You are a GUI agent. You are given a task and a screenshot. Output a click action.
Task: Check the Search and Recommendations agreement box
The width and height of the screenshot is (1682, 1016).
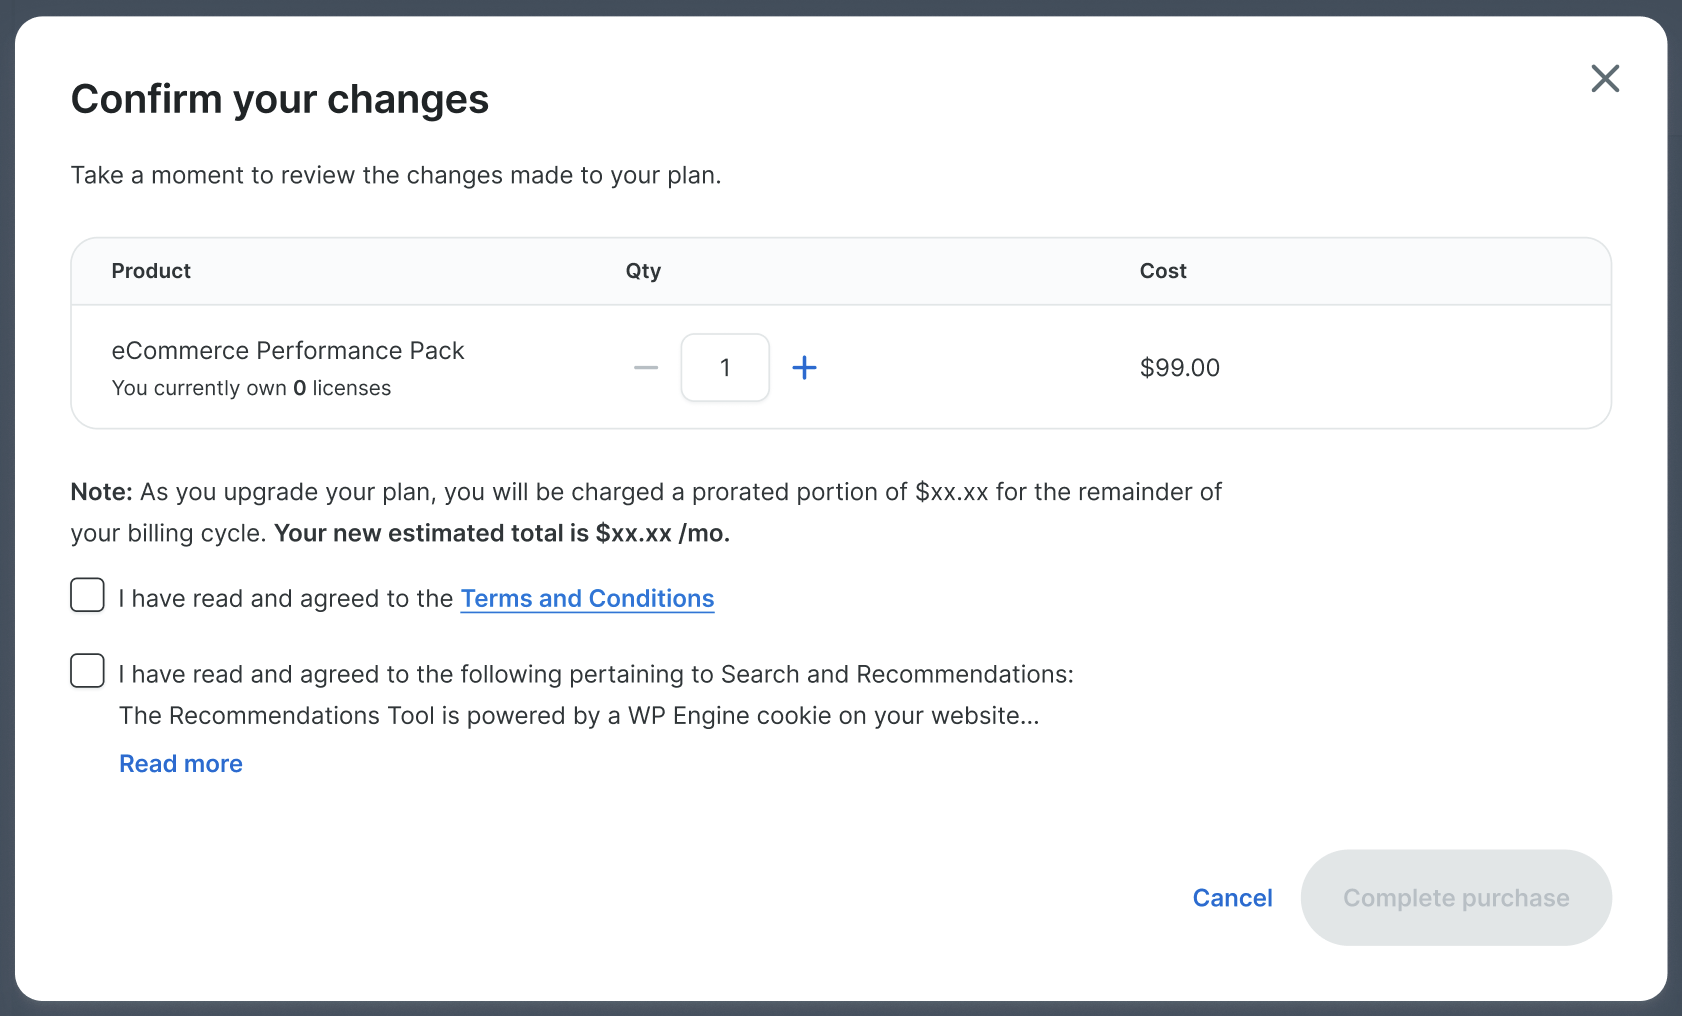click(x=88, y=671)
